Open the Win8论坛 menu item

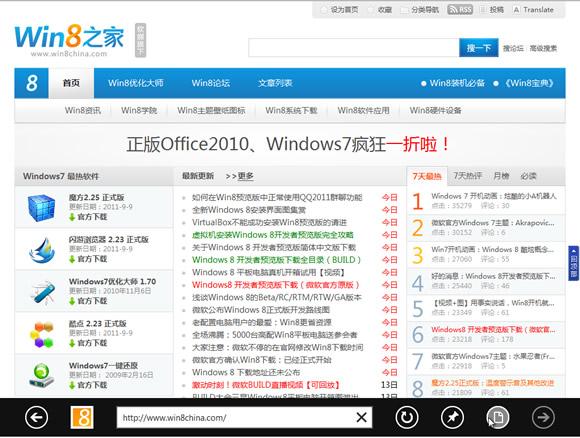pos(211,83)
